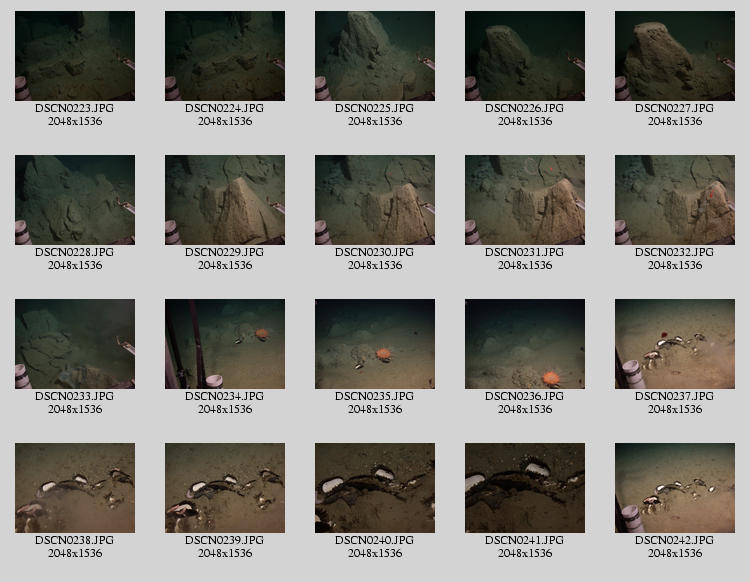
Task: View the DSCN0230.JPG thumbnail
Action: [x=375, y=200]
